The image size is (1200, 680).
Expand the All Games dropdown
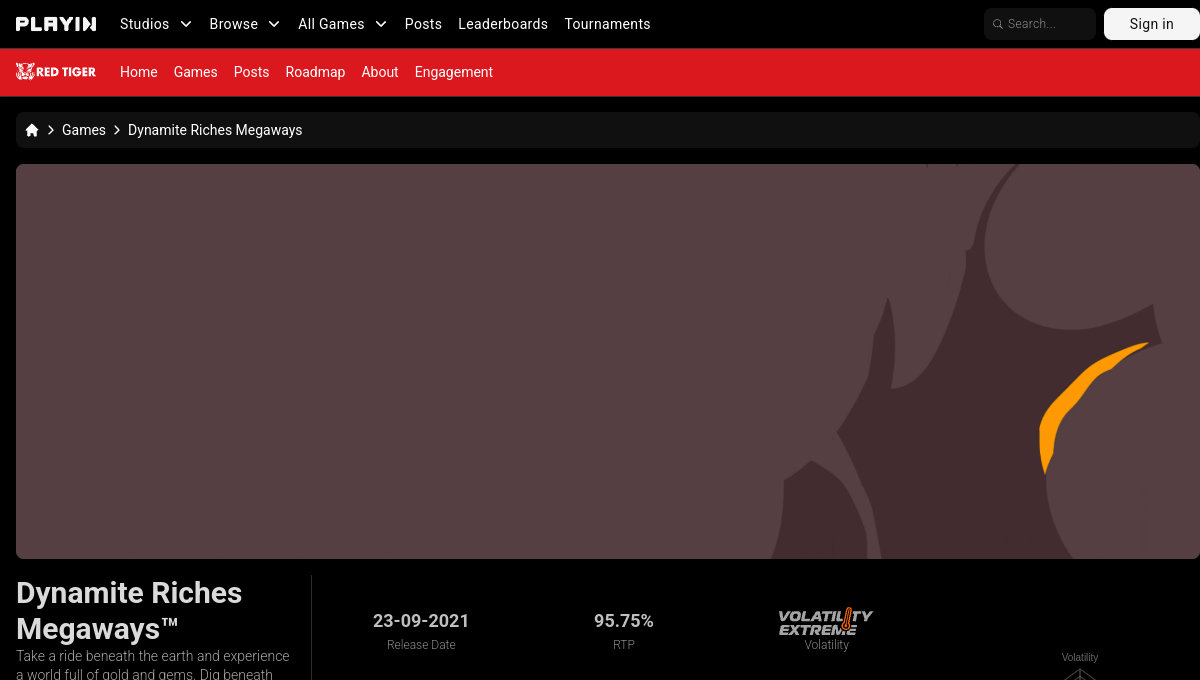[343, 24]
